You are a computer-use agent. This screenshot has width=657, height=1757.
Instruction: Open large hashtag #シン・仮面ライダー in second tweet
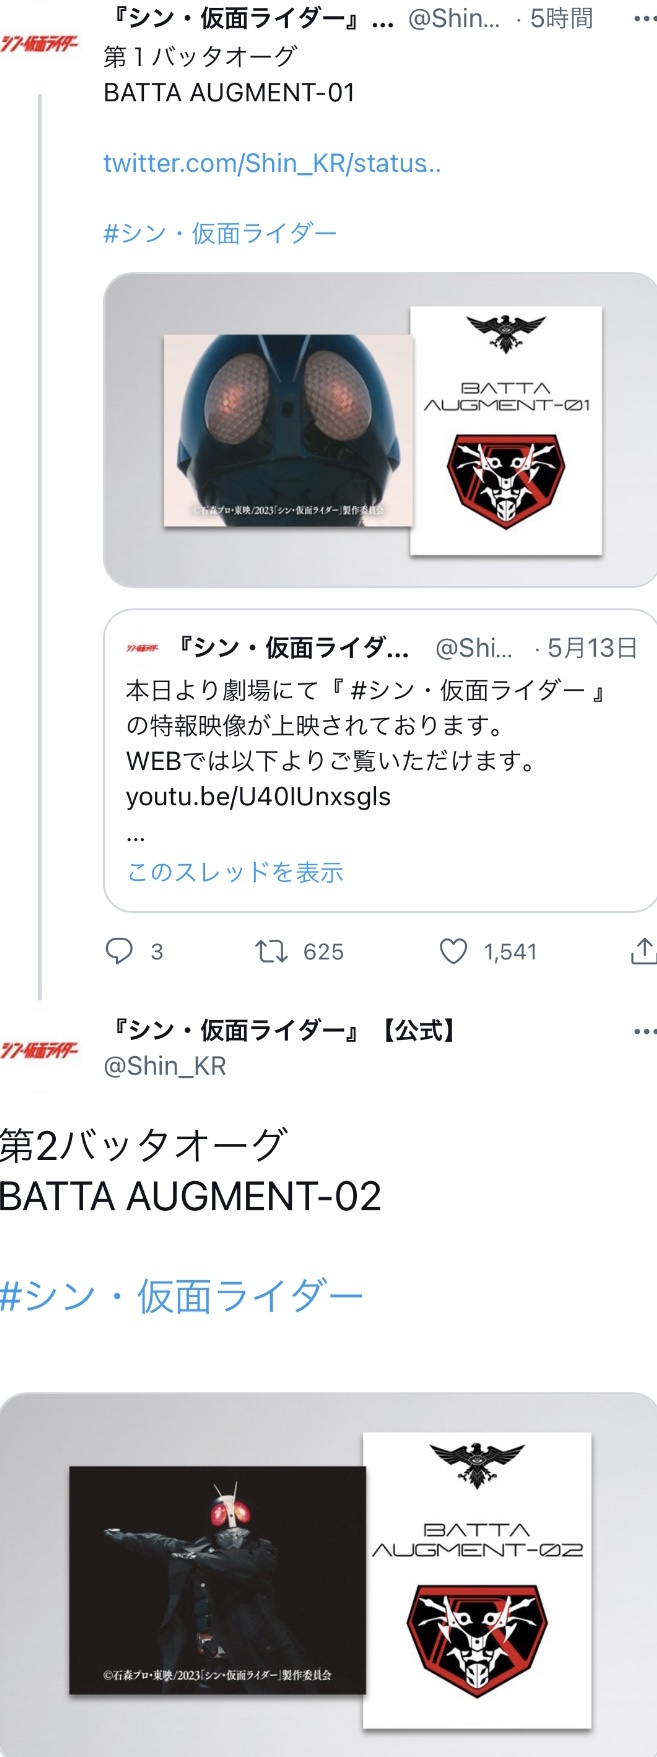click(x=181, y=1296)
